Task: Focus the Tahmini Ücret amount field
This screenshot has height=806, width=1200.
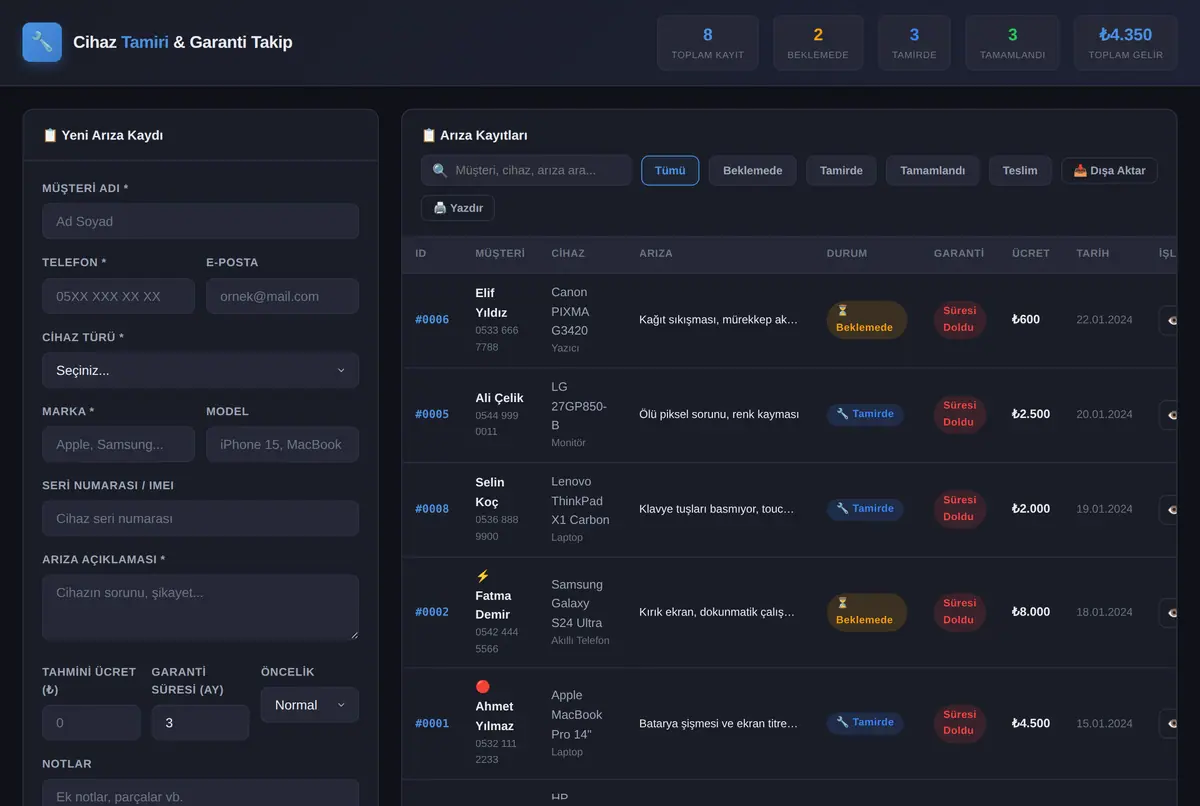Action: 91,722
